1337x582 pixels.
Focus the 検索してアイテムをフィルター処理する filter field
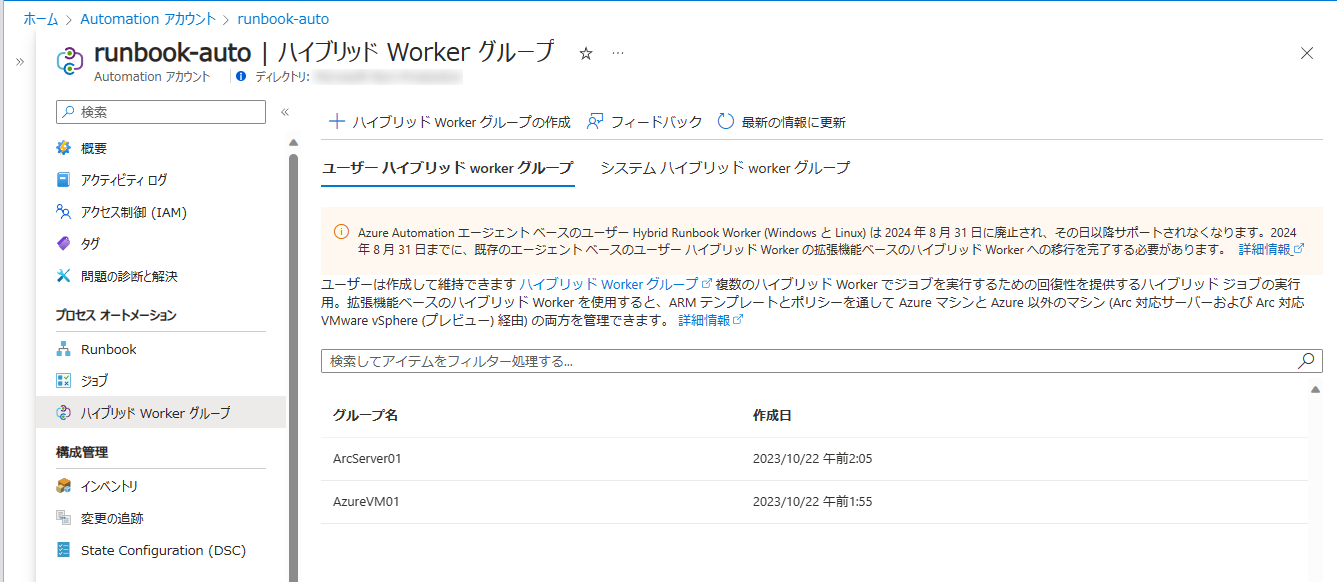(x=822, y=361)
